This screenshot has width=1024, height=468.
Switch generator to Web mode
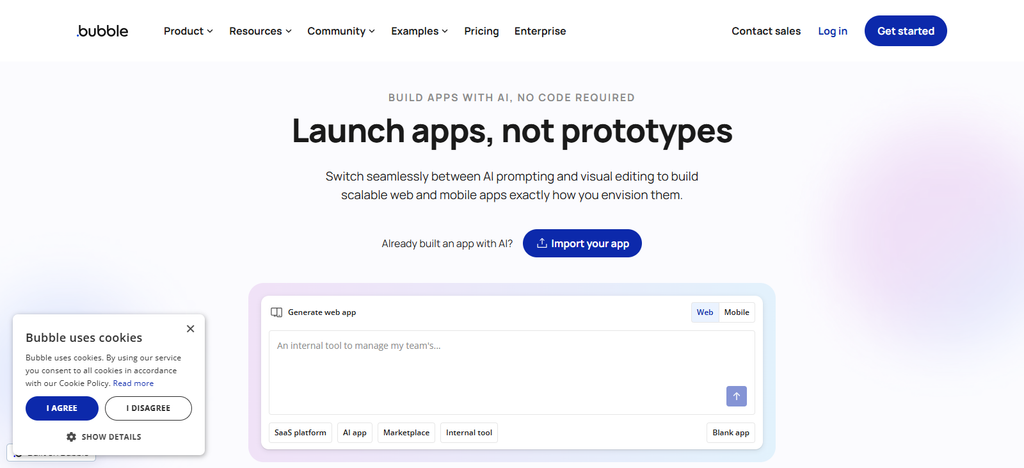click(x=705, y=312)
